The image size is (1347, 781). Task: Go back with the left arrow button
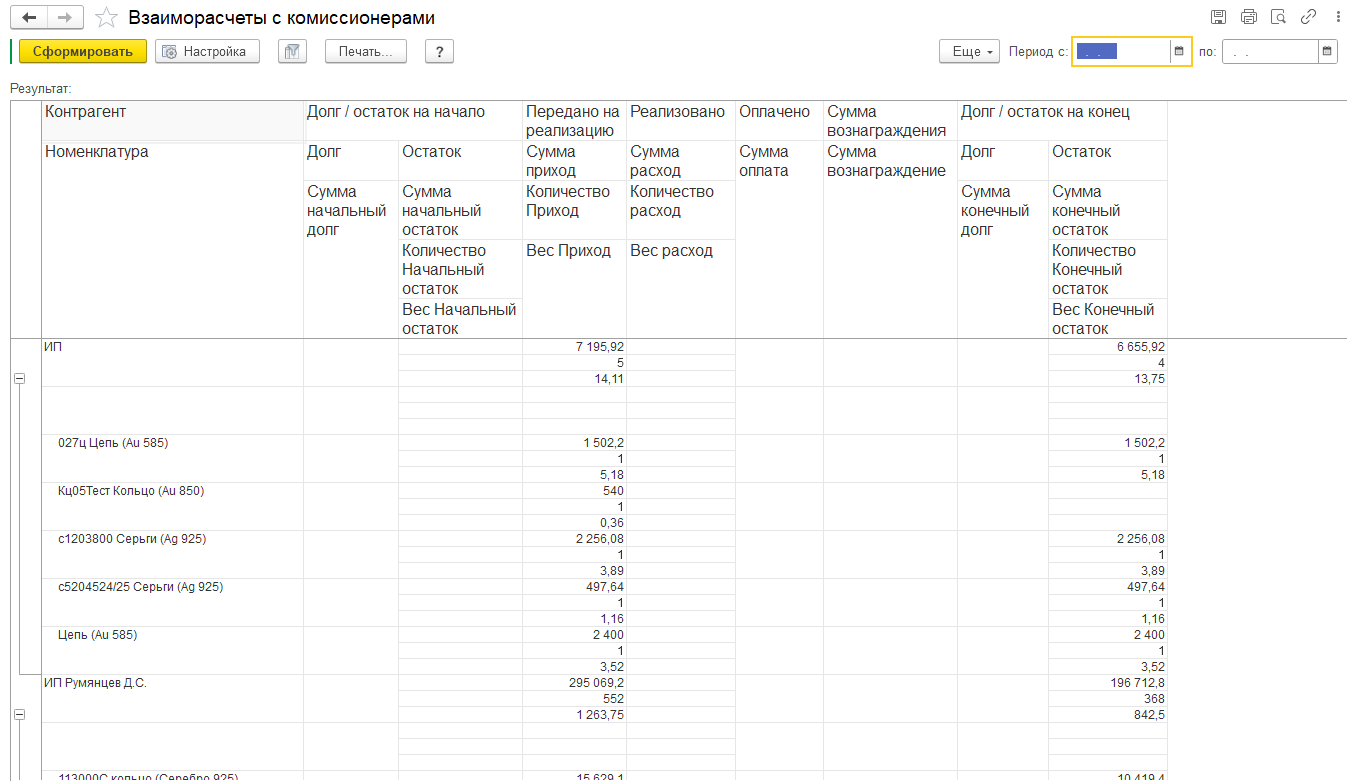coord(28,18)
